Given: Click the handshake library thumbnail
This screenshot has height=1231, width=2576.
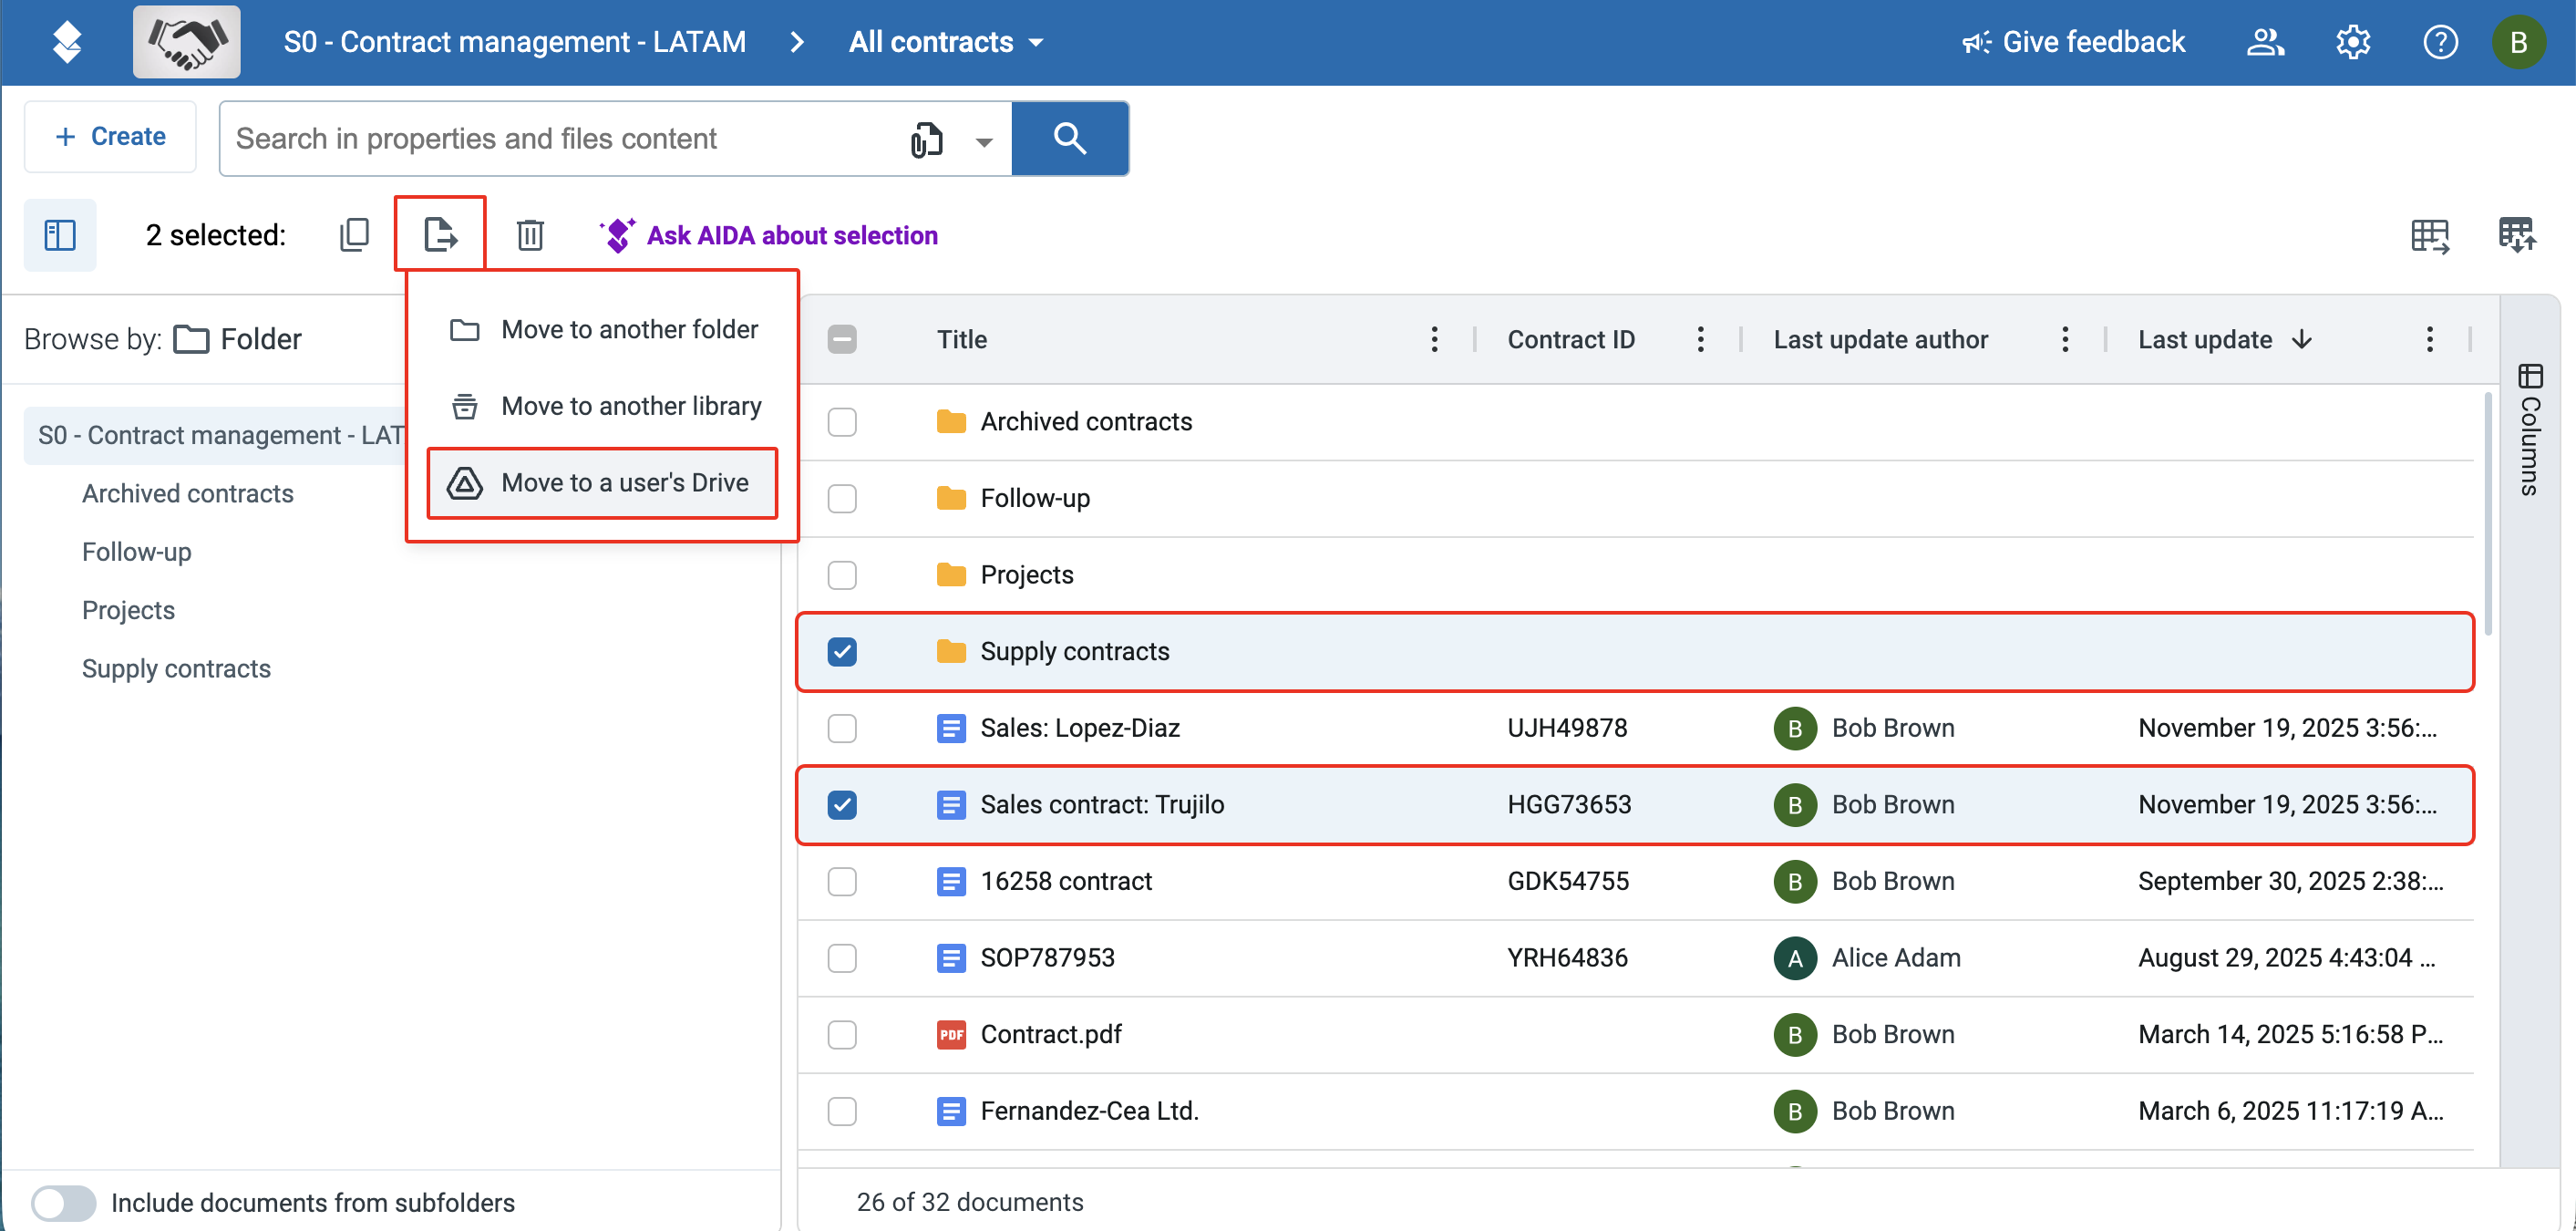Looking at the screenshot, I should [186, 42].
